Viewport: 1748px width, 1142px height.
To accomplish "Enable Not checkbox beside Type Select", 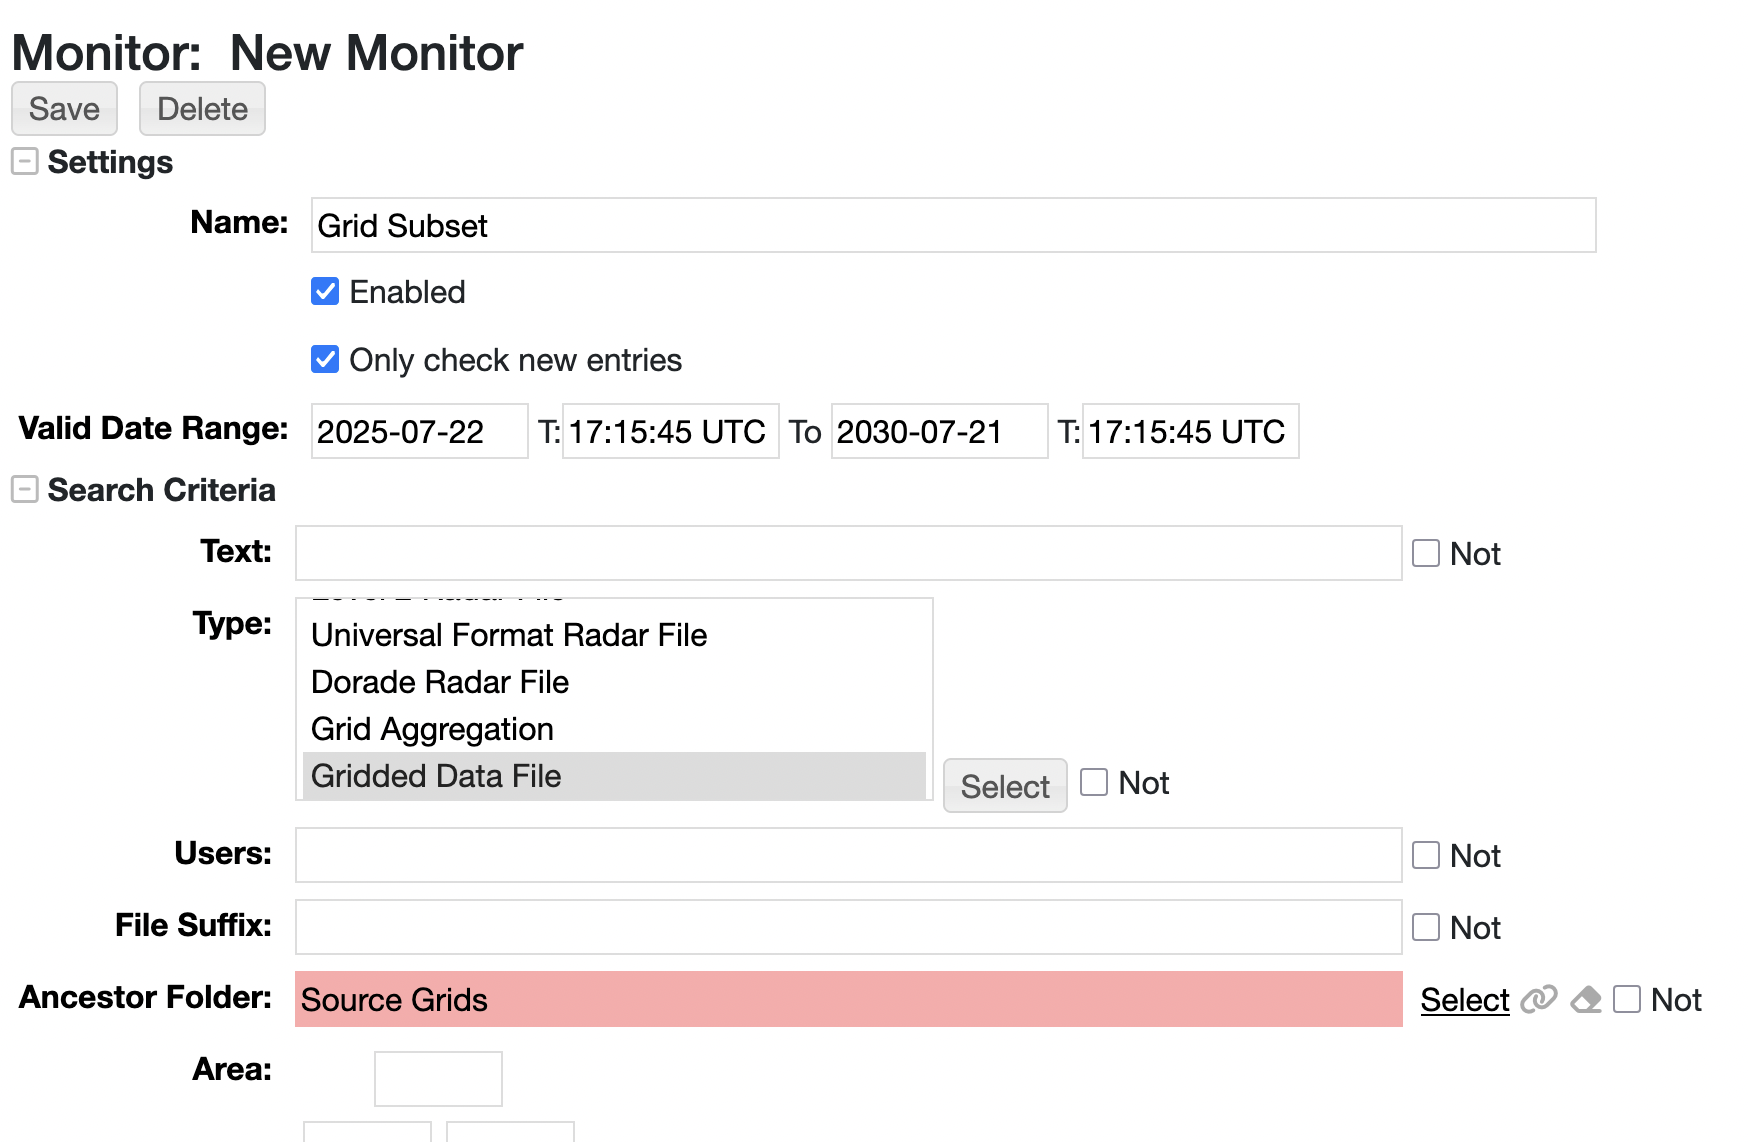I will pos(1094,782).
